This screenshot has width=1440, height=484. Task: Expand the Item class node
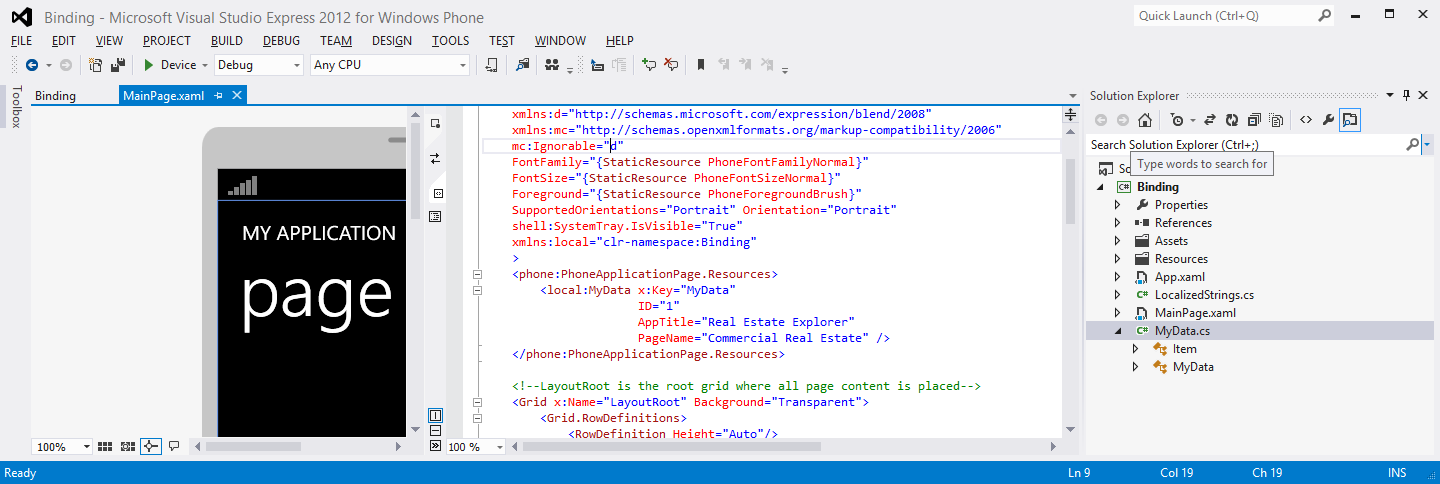pyautogui.click(x=1136, y=349)
